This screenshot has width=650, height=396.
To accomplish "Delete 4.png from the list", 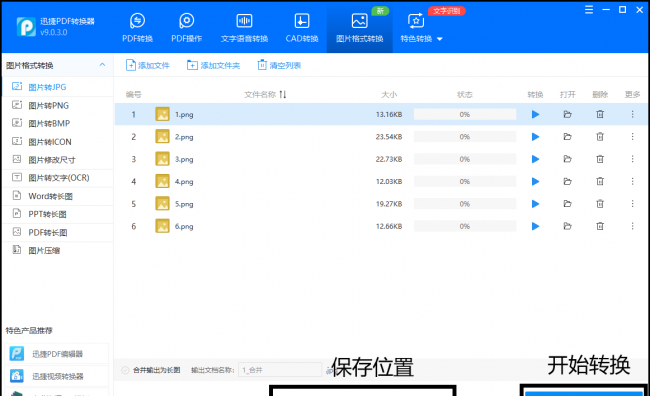I will click(x=600, y=181).
